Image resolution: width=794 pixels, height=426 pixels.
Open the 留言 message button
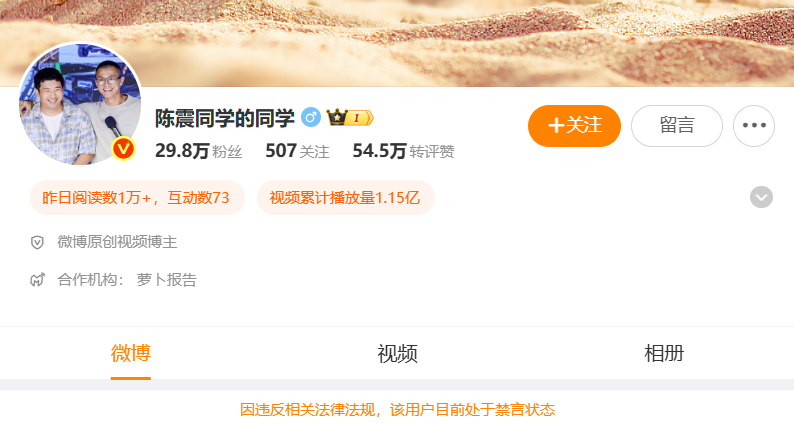tap(677, 126)
